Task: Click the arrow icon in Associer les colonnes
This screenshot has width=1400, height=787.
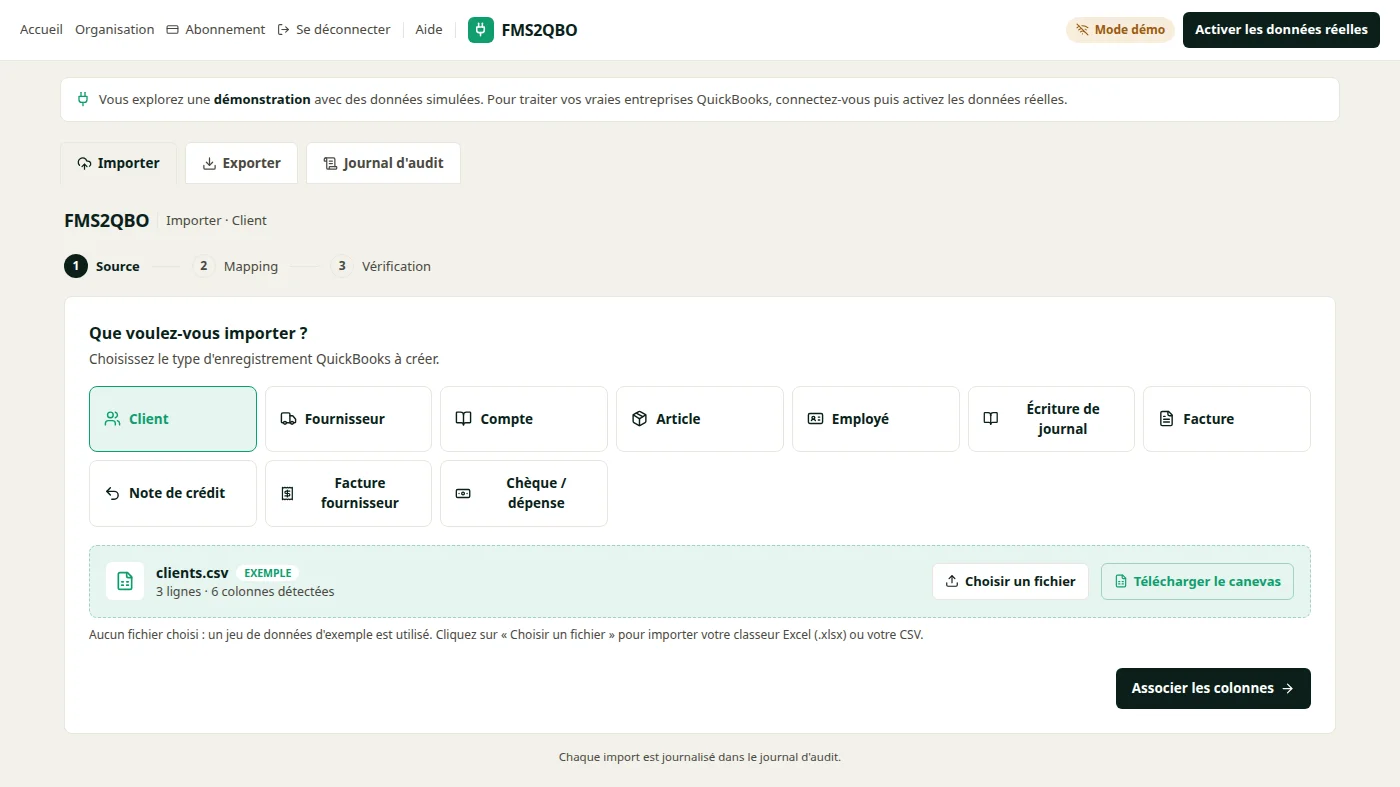Action: click(1288, 689)
